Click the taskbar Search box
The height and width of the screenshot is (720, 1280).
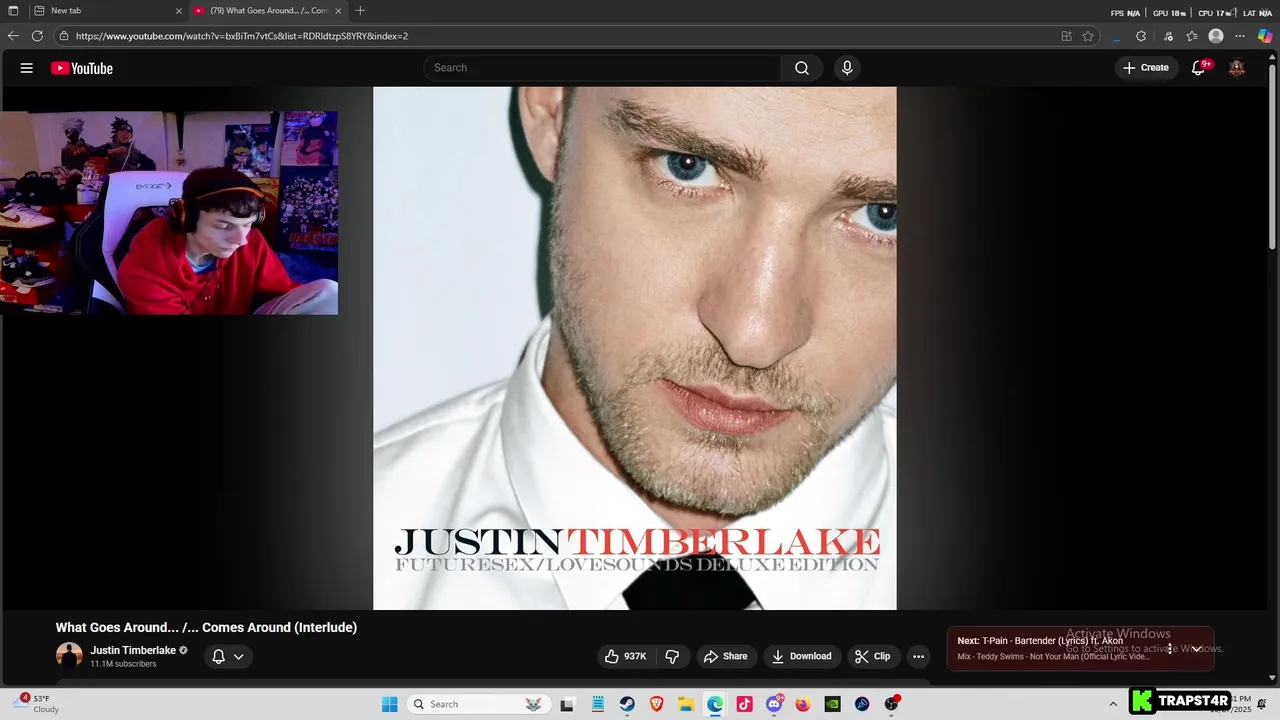click(480, 704)
